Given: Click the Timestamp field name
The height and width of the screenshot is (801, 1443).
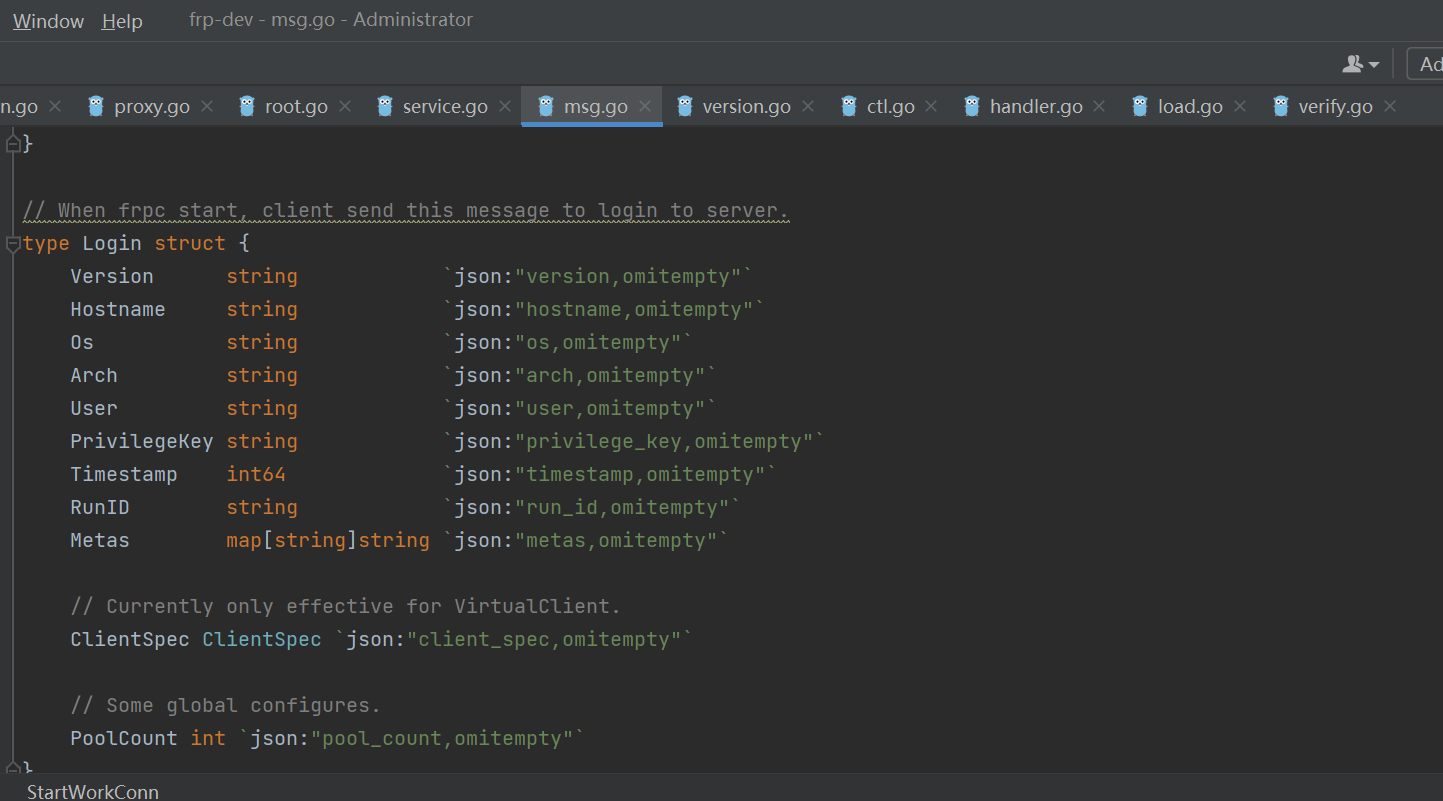Looking at the screenshot, I should click(124, 475).
